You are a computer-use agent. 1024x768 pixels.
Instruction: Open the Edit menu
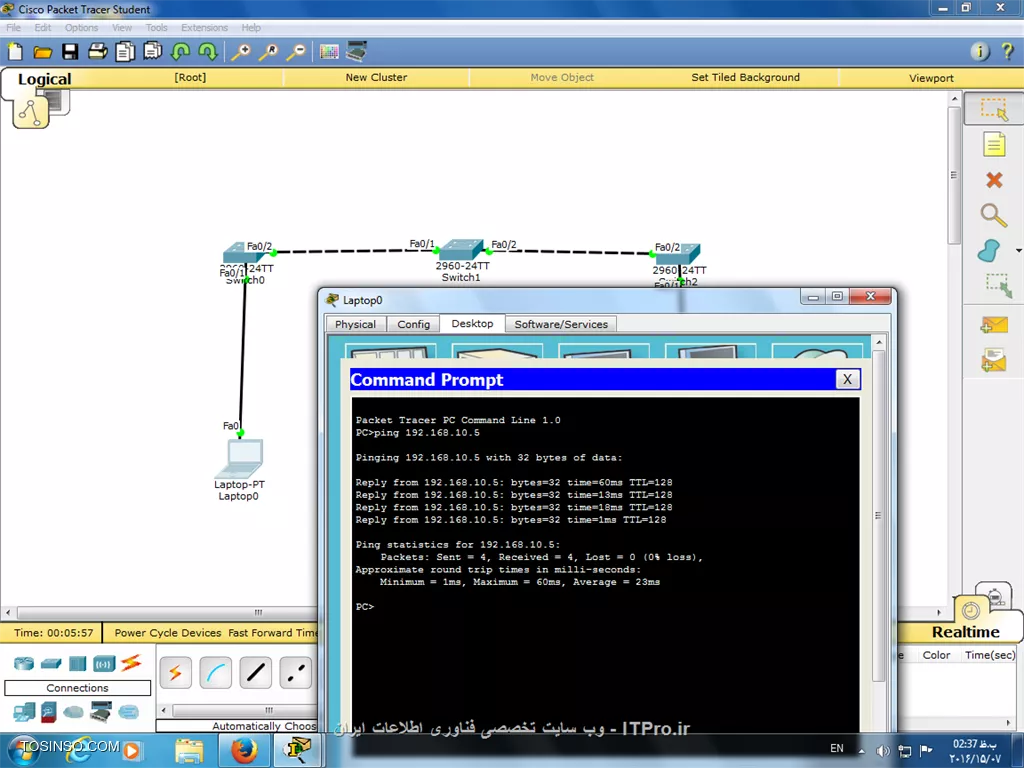43,27
